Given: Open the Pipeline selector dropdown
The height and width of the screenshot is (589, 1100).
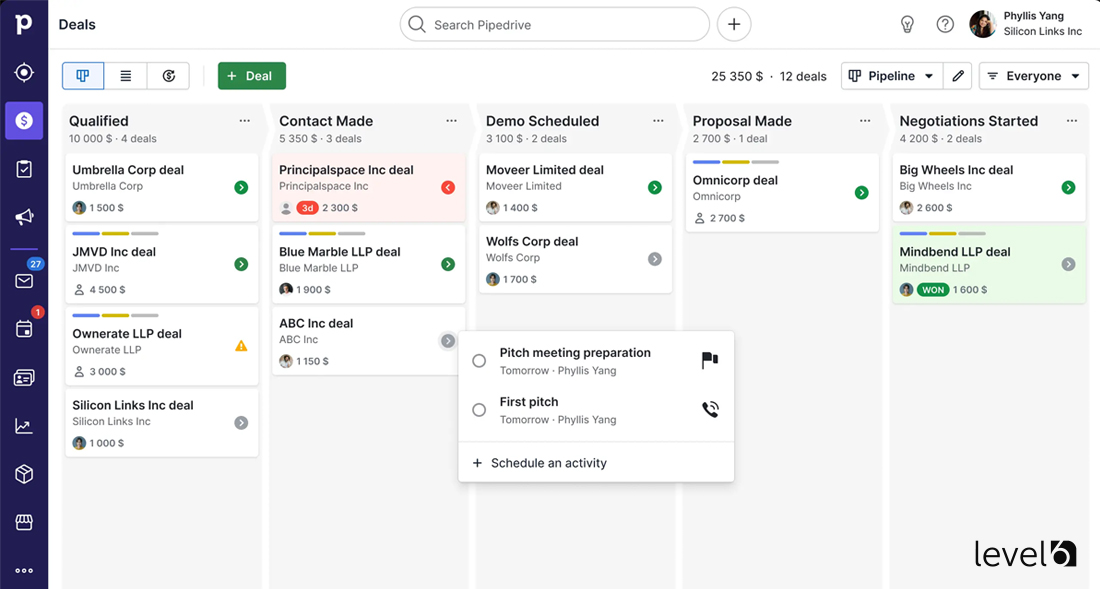Looking at the screenshot, I should (x=891, y=75).
